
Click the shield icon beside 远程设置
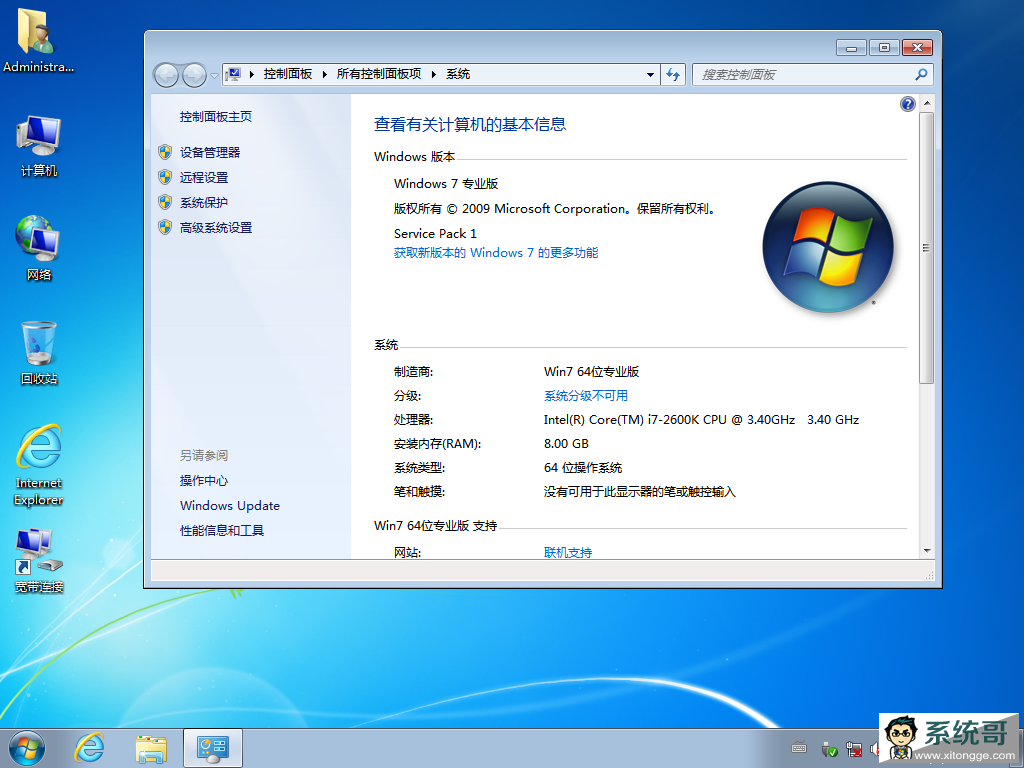coord(165,177)
